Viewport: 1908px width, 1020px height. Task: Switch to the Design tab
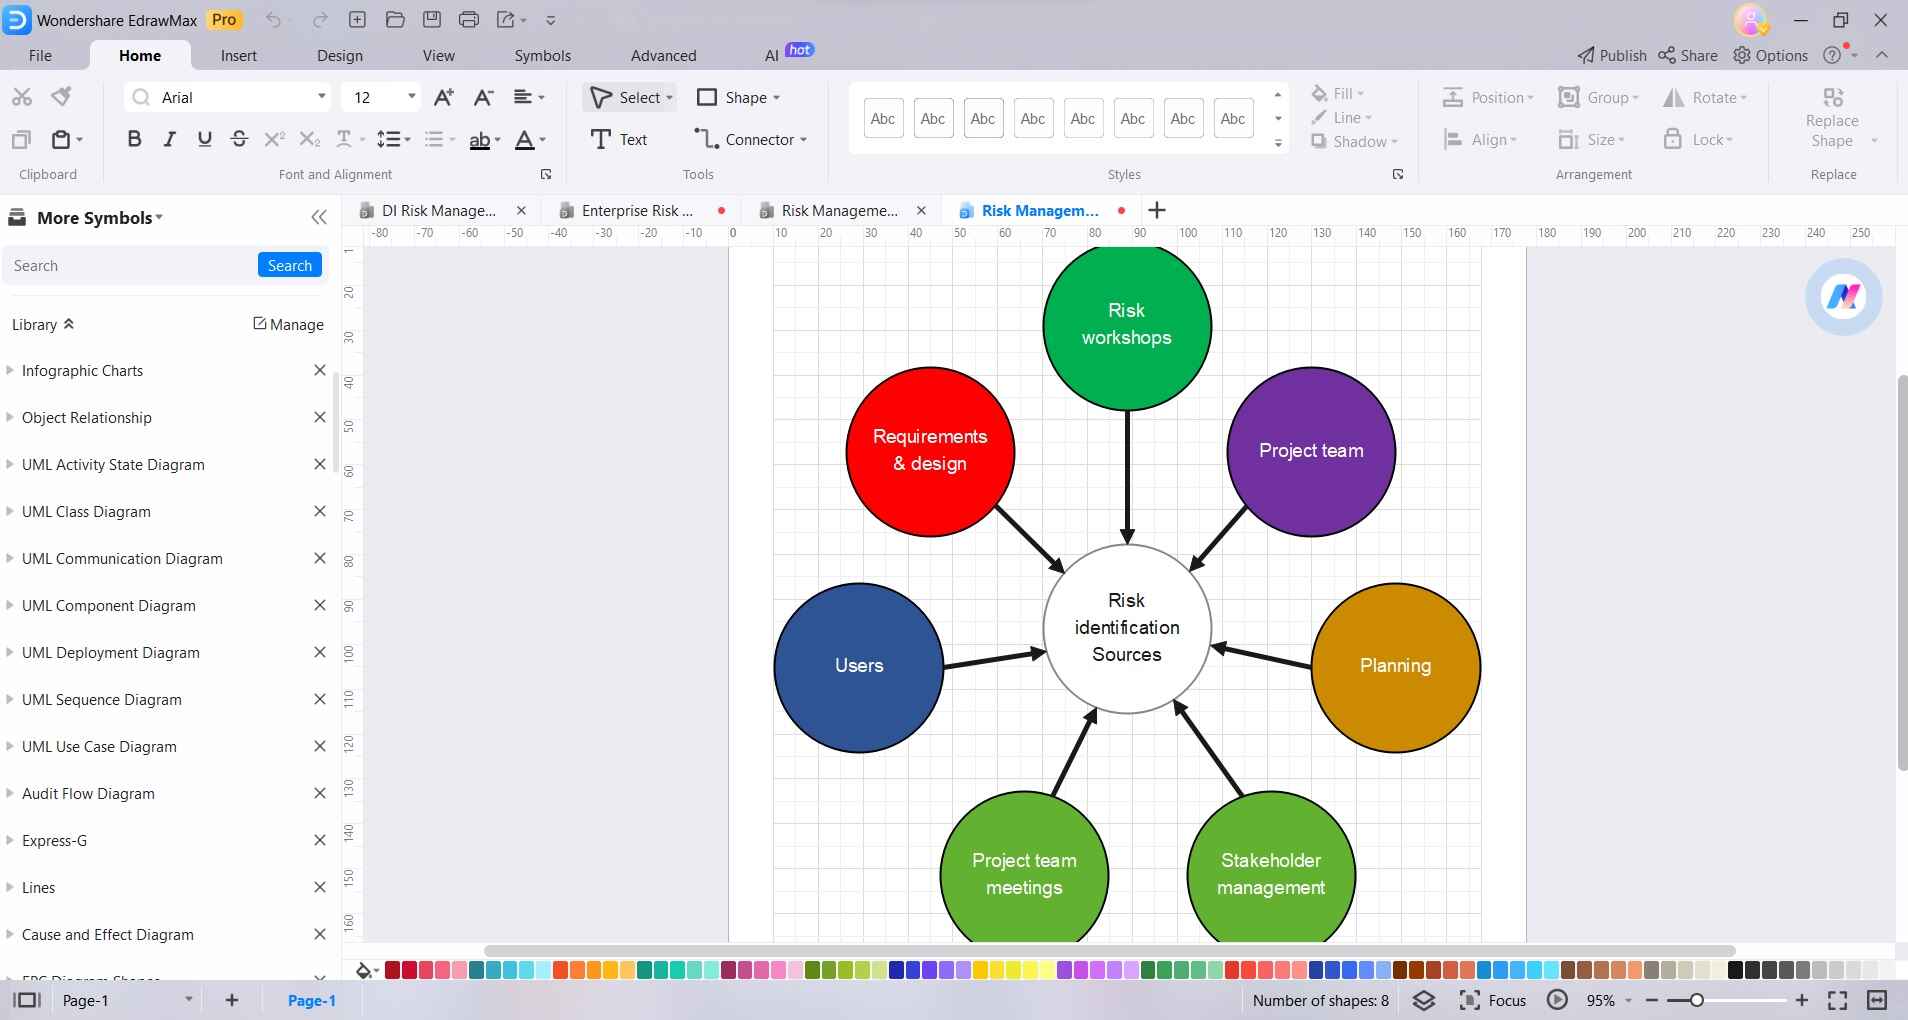340,56
